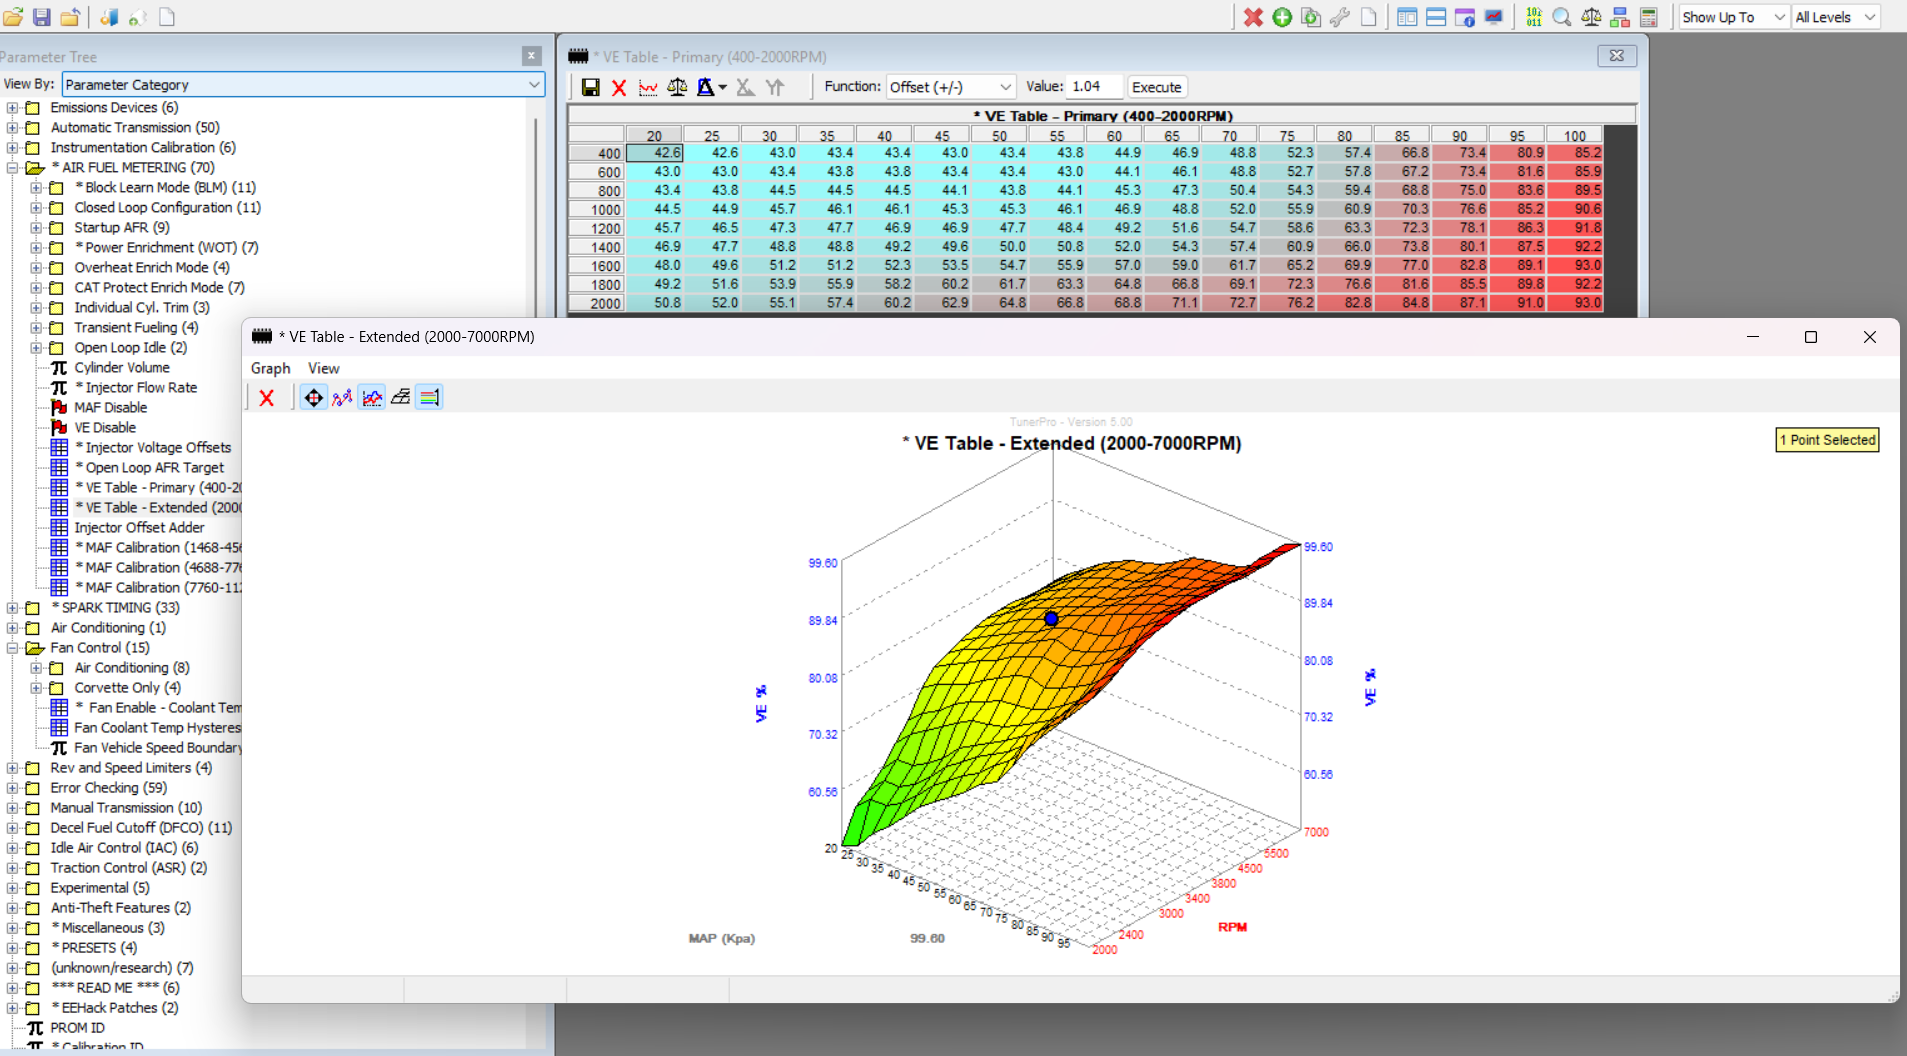Select pan navigation icon in Extended graph toolbar
This screenshot has width=1907, height=1056.
click(x=313, y=397)
